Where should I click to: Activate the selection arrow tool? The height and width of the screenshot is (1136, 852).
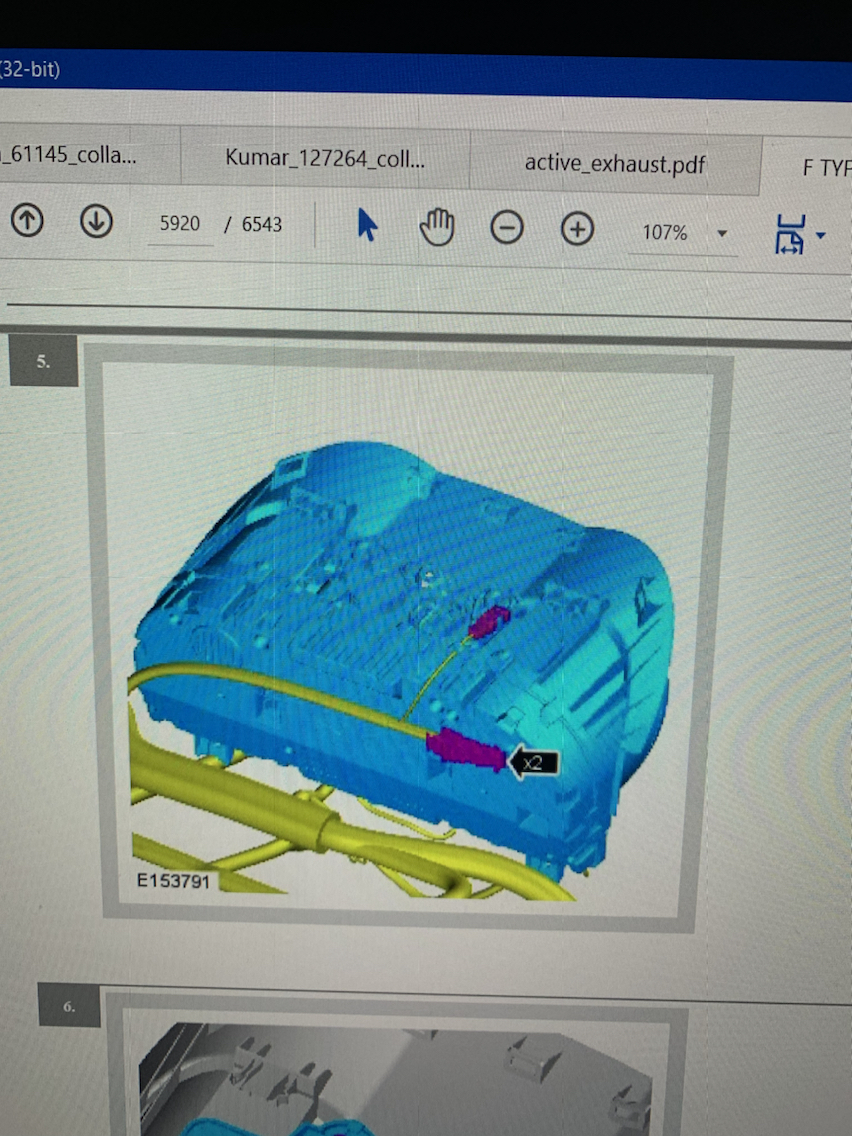367,226
